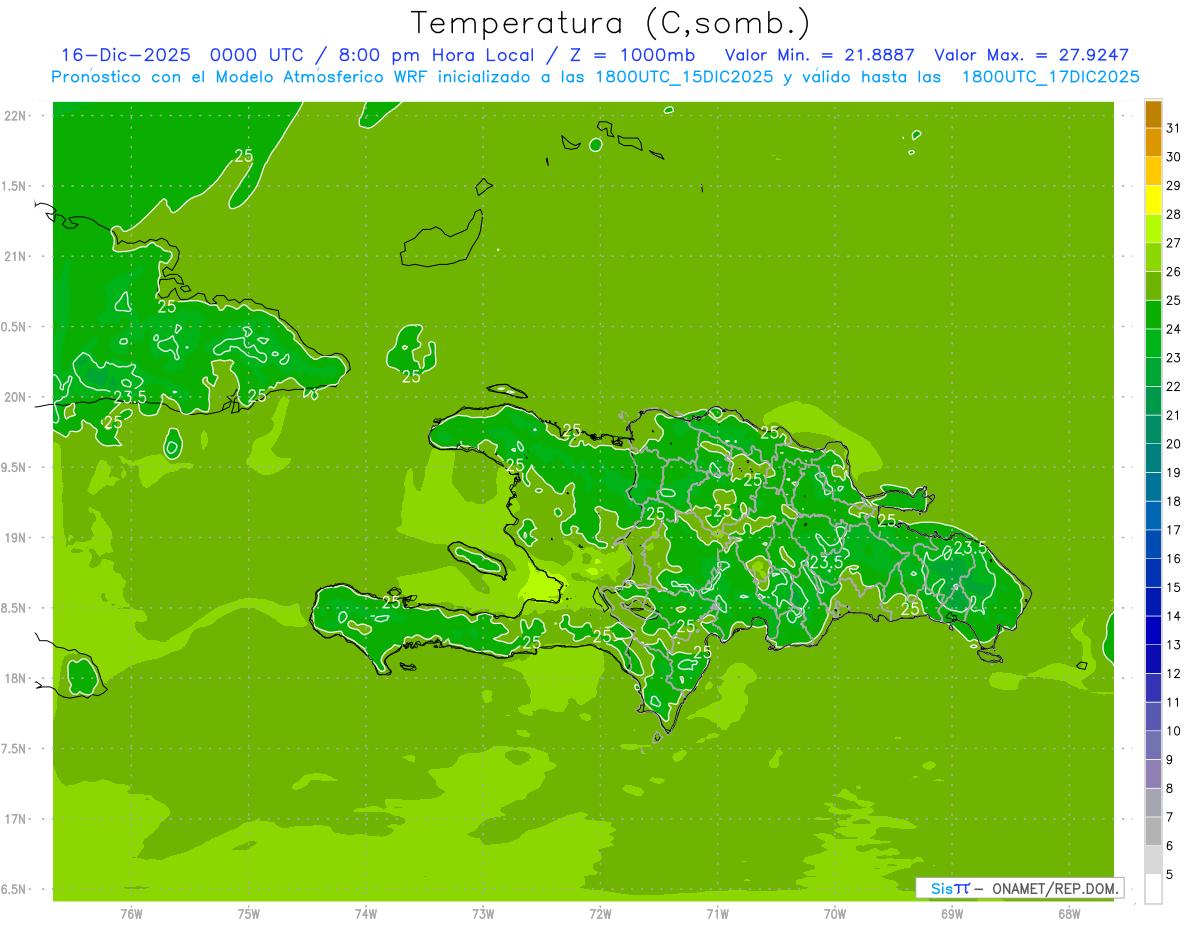Screen dimensions: 1200x927
Task: Click the "73W" longitude label
Action: (x=483, y=914)
